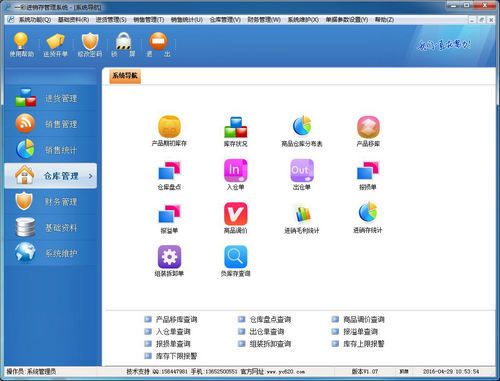The width and height of the screenshot is (500, 381).
Task: Open the 财务管理(W) menu
Action: [x=264, y=20]
